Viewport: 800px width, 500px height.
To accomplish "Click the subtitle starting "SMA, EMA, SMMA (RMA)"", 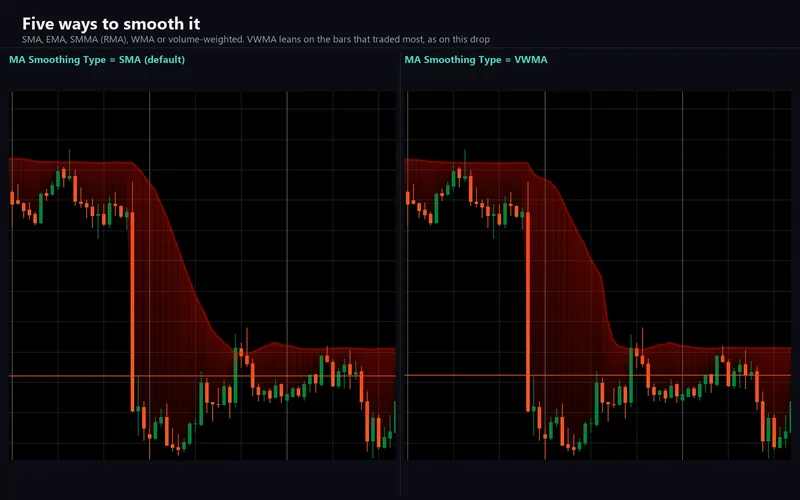I will coord(256,39).
